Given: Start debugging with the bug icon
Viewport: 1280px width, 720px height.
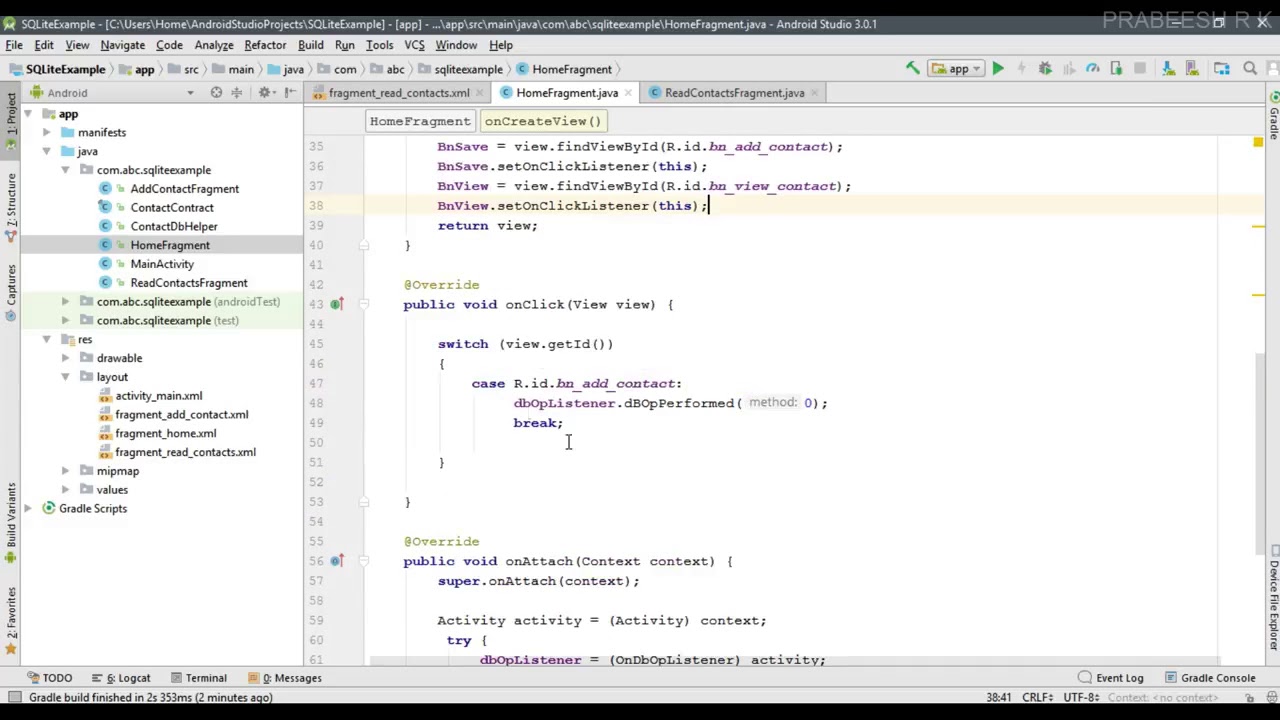Looking at the screenshot, I should [x=1045, y=69].
